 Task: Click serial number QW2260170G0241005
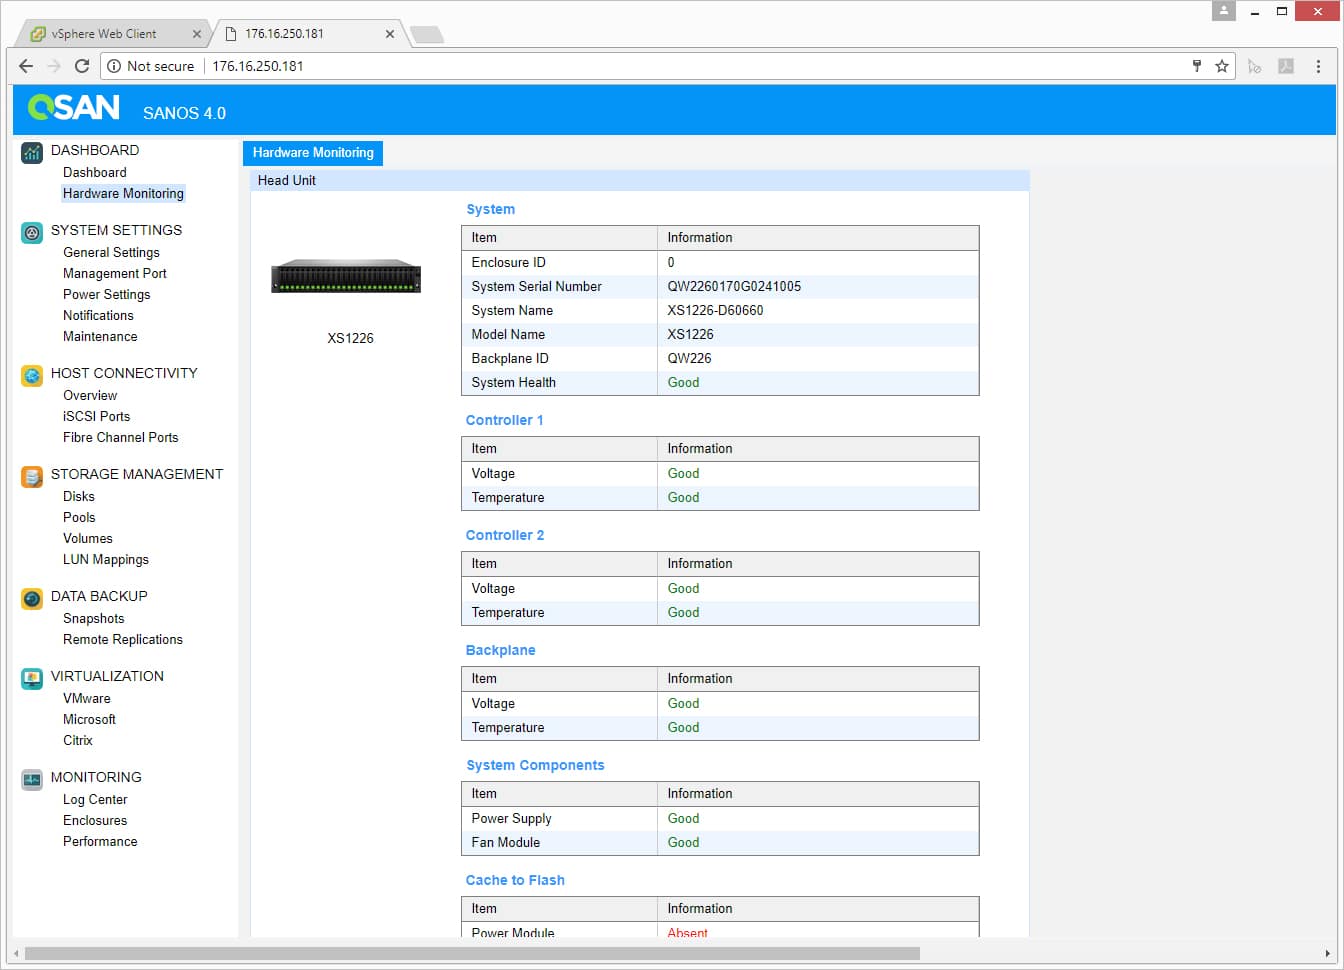734,286
